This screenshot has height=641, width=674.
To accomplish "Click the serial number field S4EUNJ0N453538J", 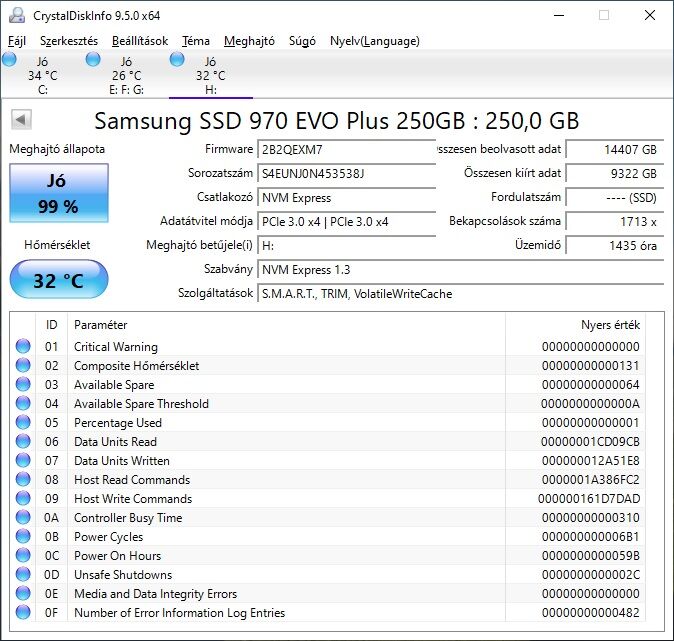I will pos(346,174).
